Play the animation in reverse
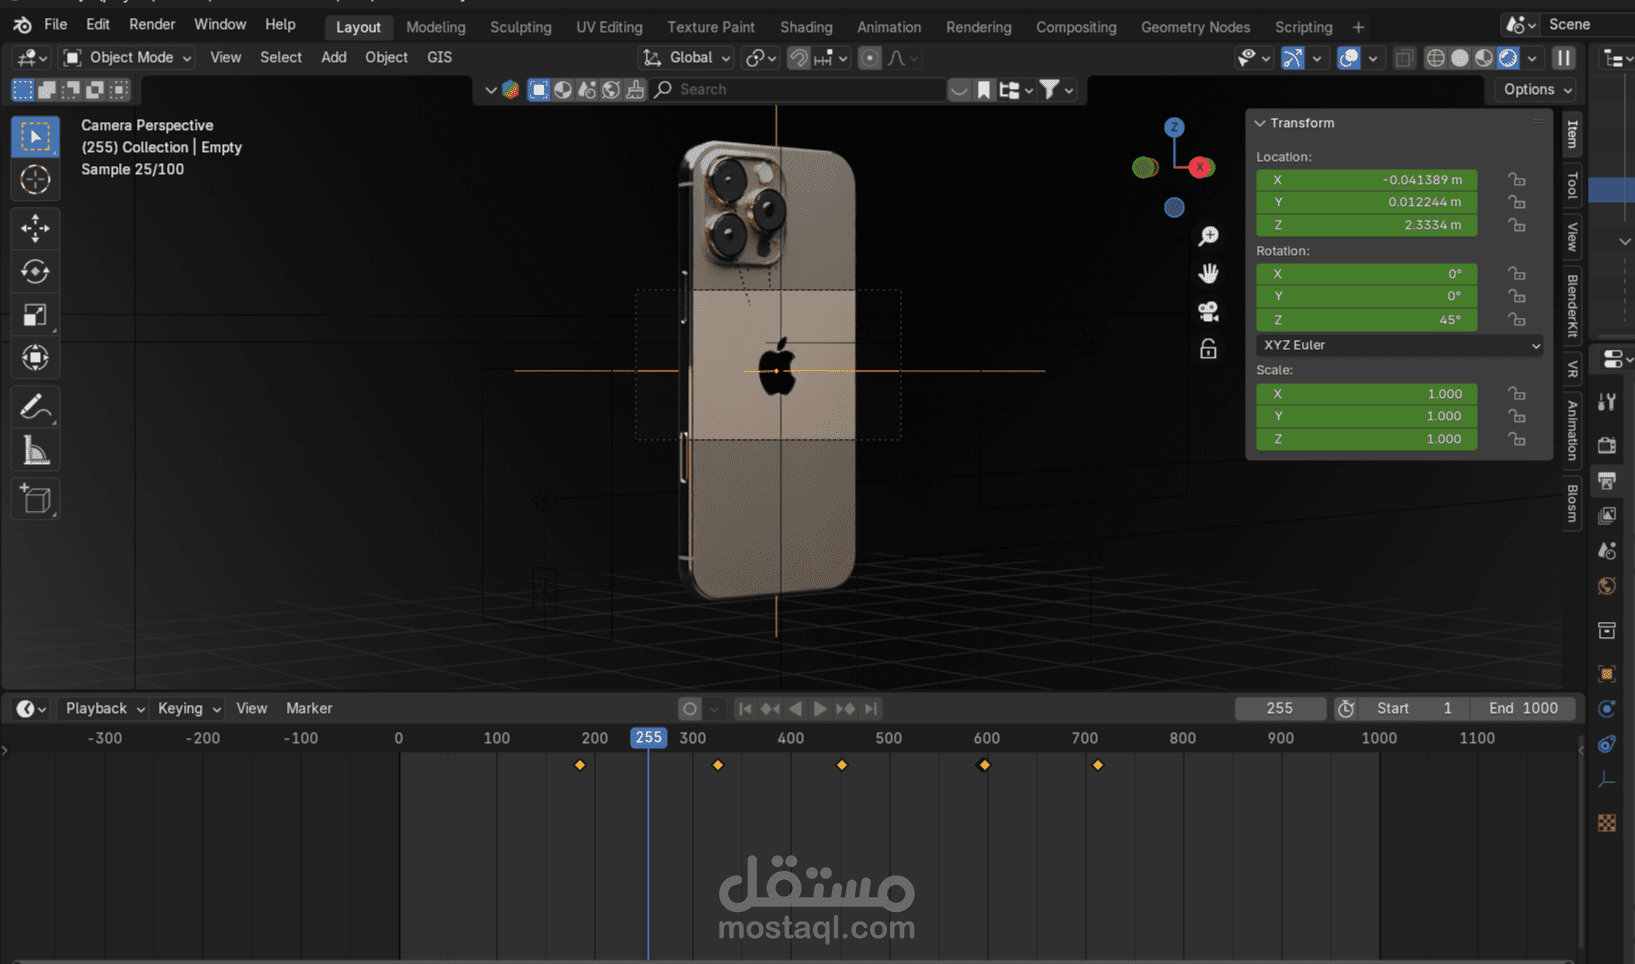Screen dimensions: 1635x964 pos(795,708)
